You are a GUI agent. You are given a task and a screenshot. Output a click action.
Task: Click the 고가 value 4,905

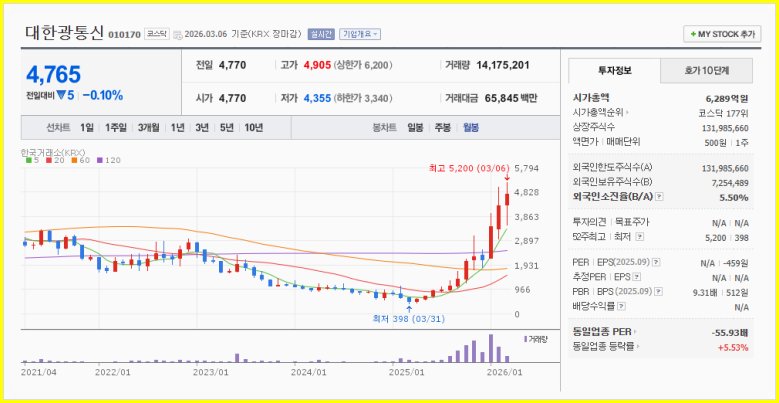tap(317, 65)
